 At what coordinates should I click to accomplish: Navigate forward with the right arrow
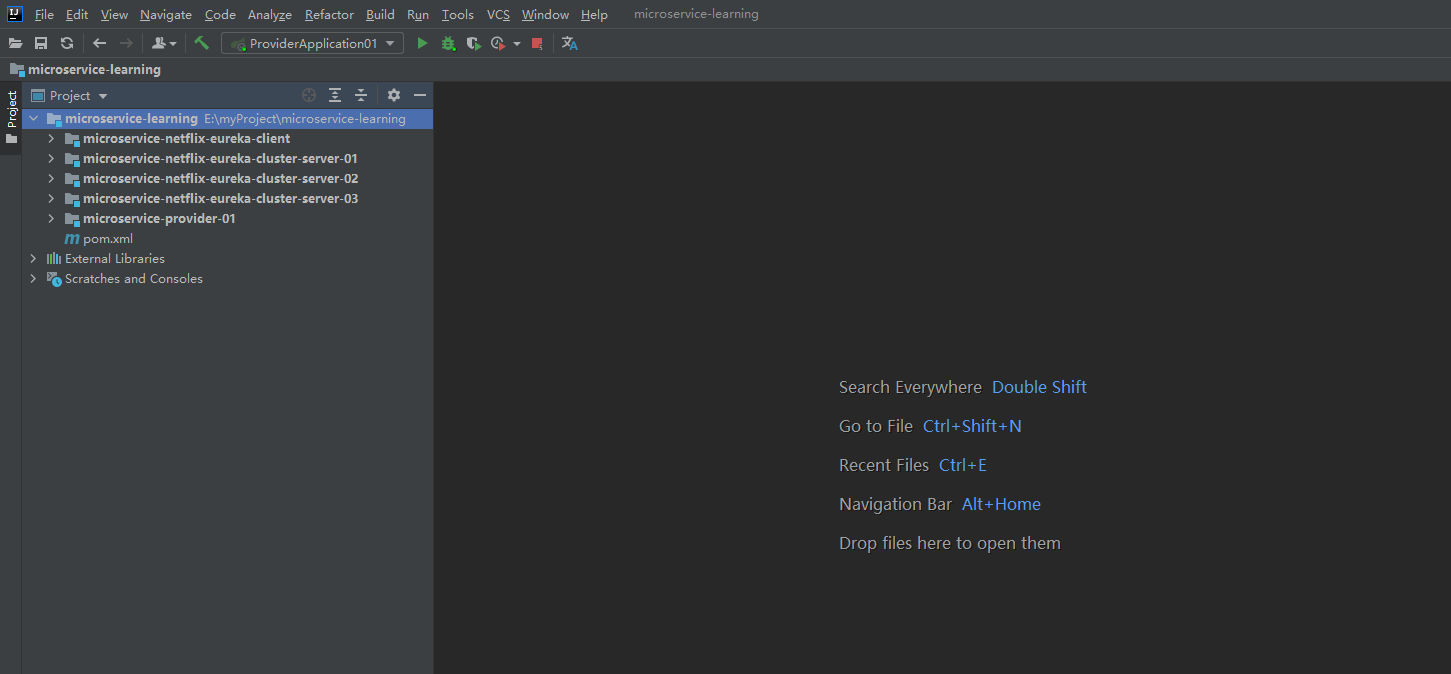tap(126, 43)
